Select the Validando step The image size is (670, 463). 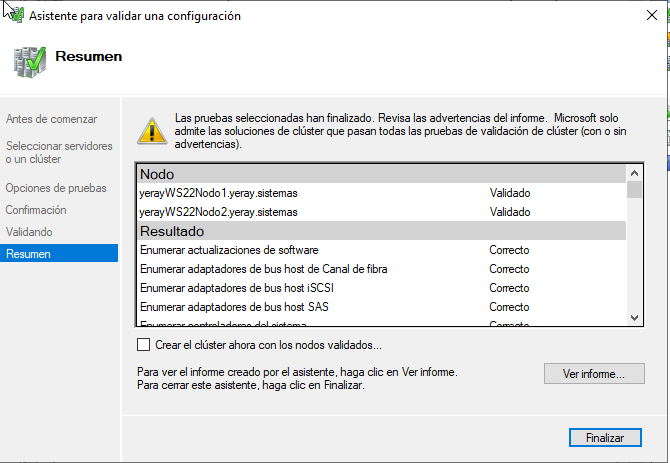(x=29, y=232)
